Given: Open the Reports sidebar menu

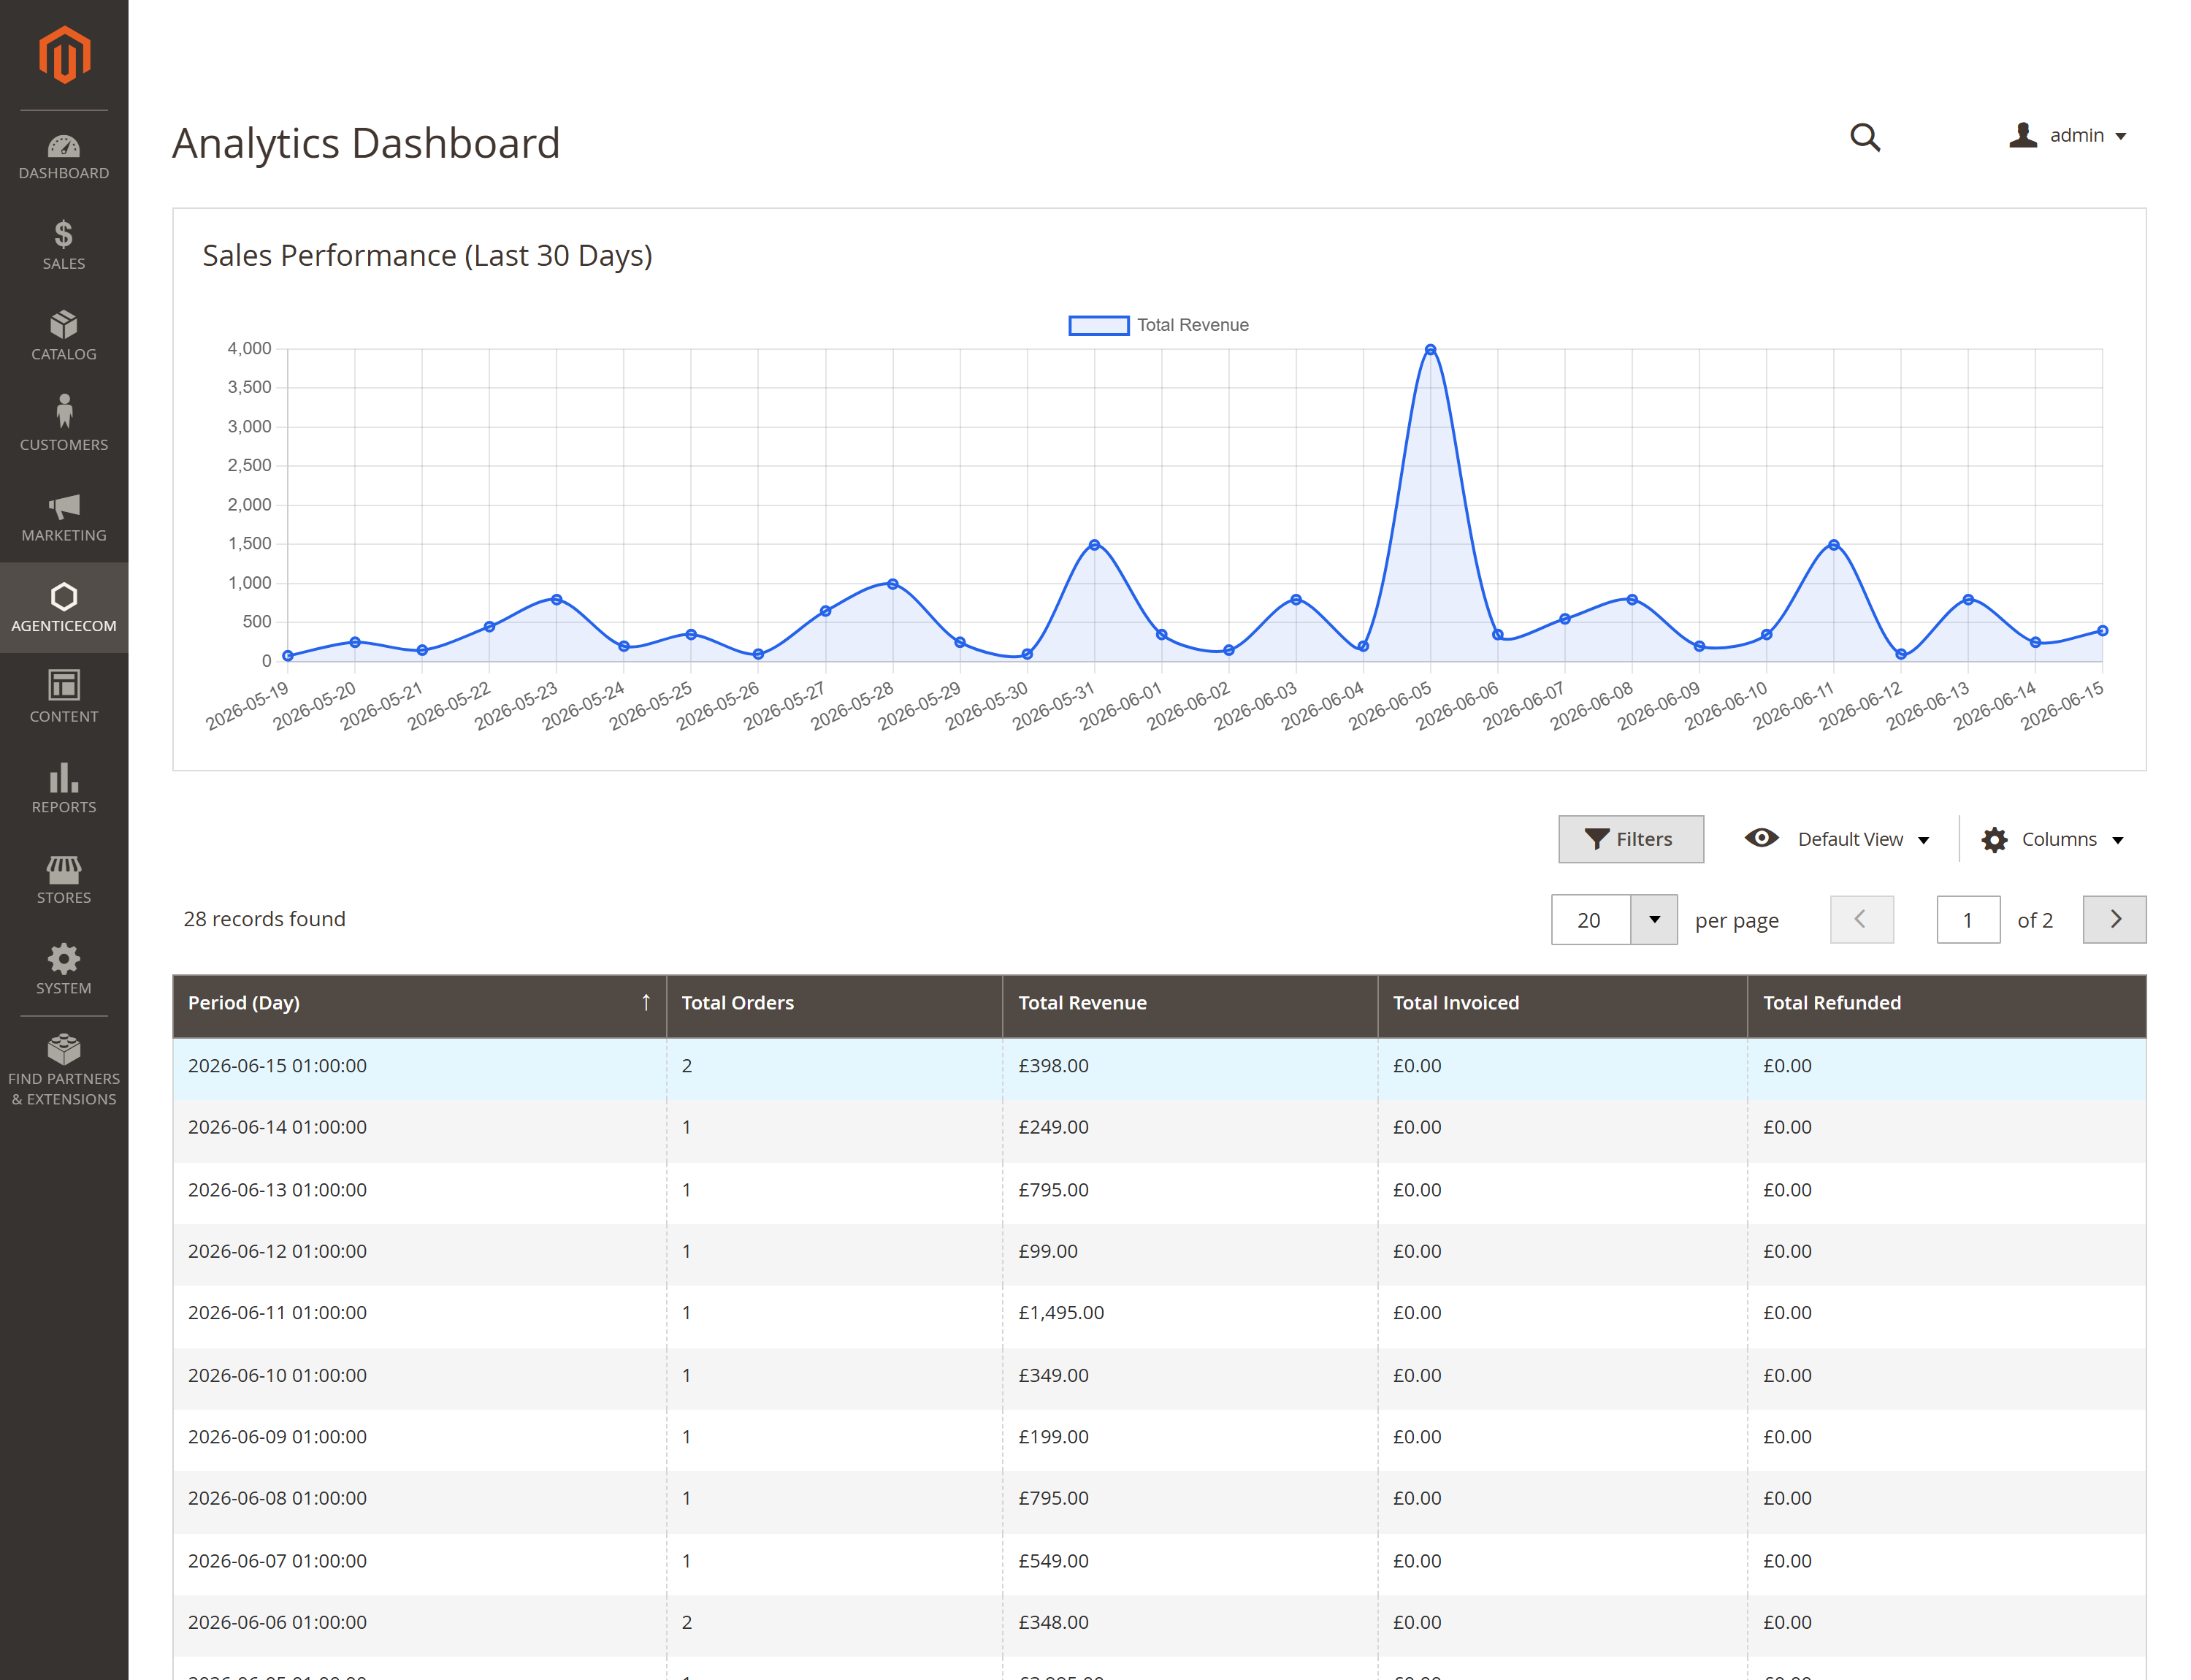Looking at the screenshot, I should pos(64,788).
